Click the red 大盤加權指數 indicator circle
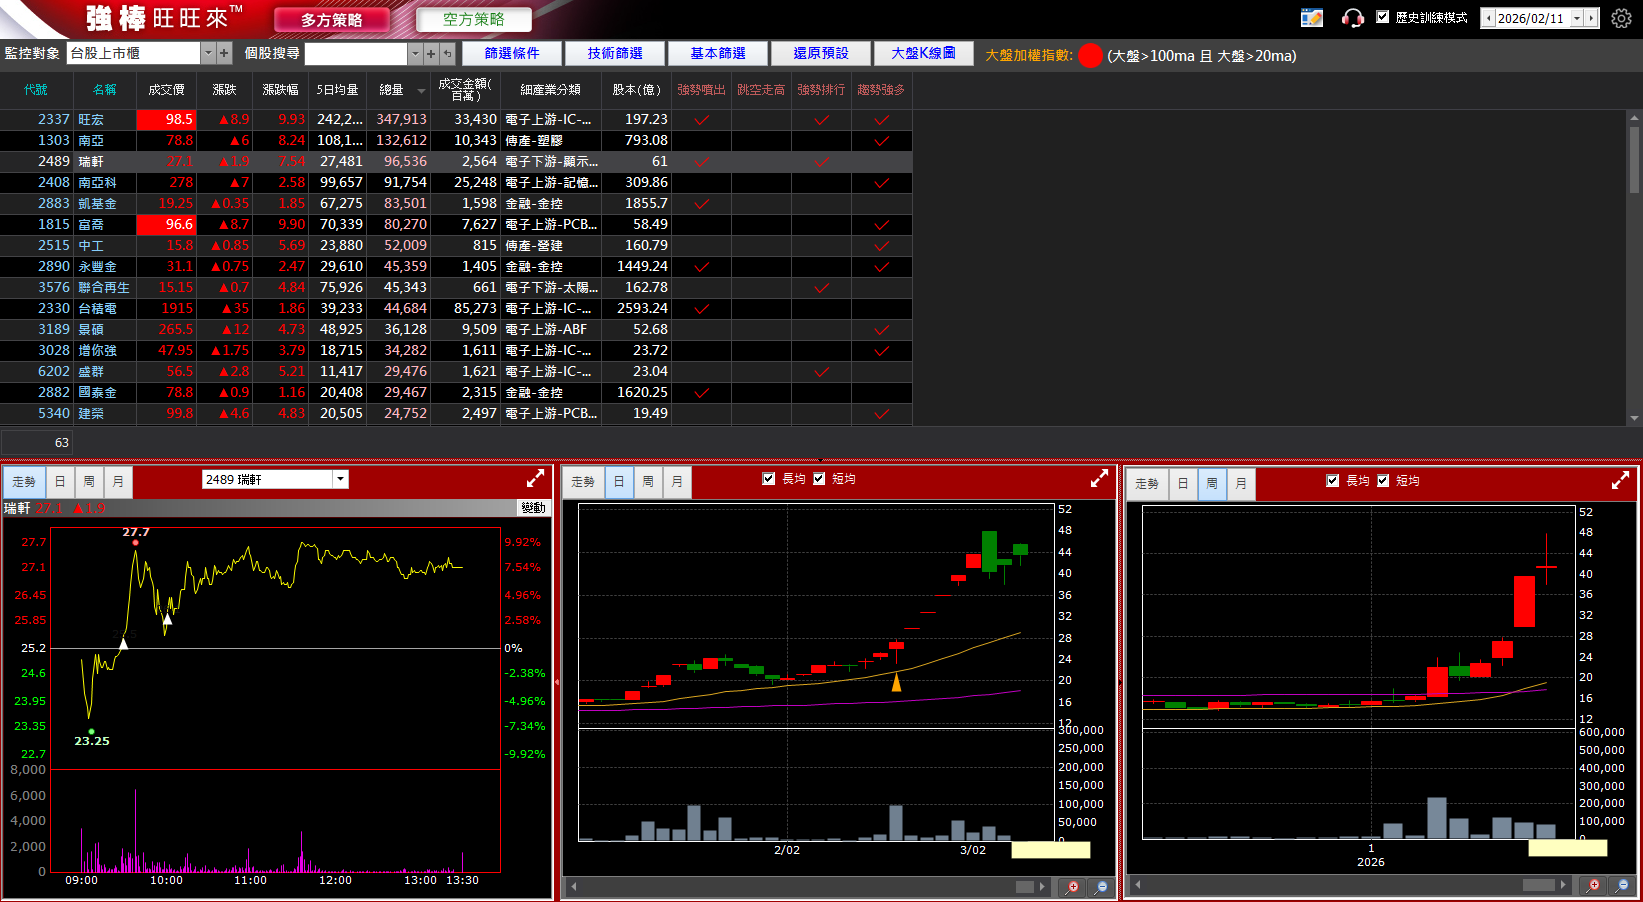This screenshot has width=1643, height=902. tap(1090, 56)
